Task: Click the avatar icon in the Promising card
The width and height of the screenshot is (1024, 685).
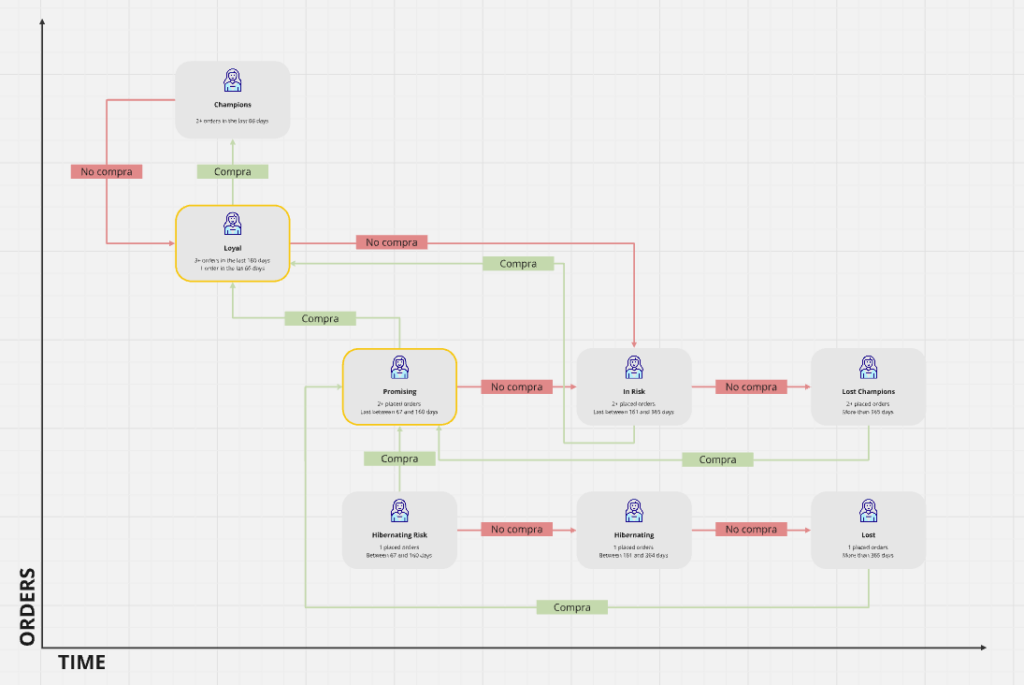Action: click(400, 368)
